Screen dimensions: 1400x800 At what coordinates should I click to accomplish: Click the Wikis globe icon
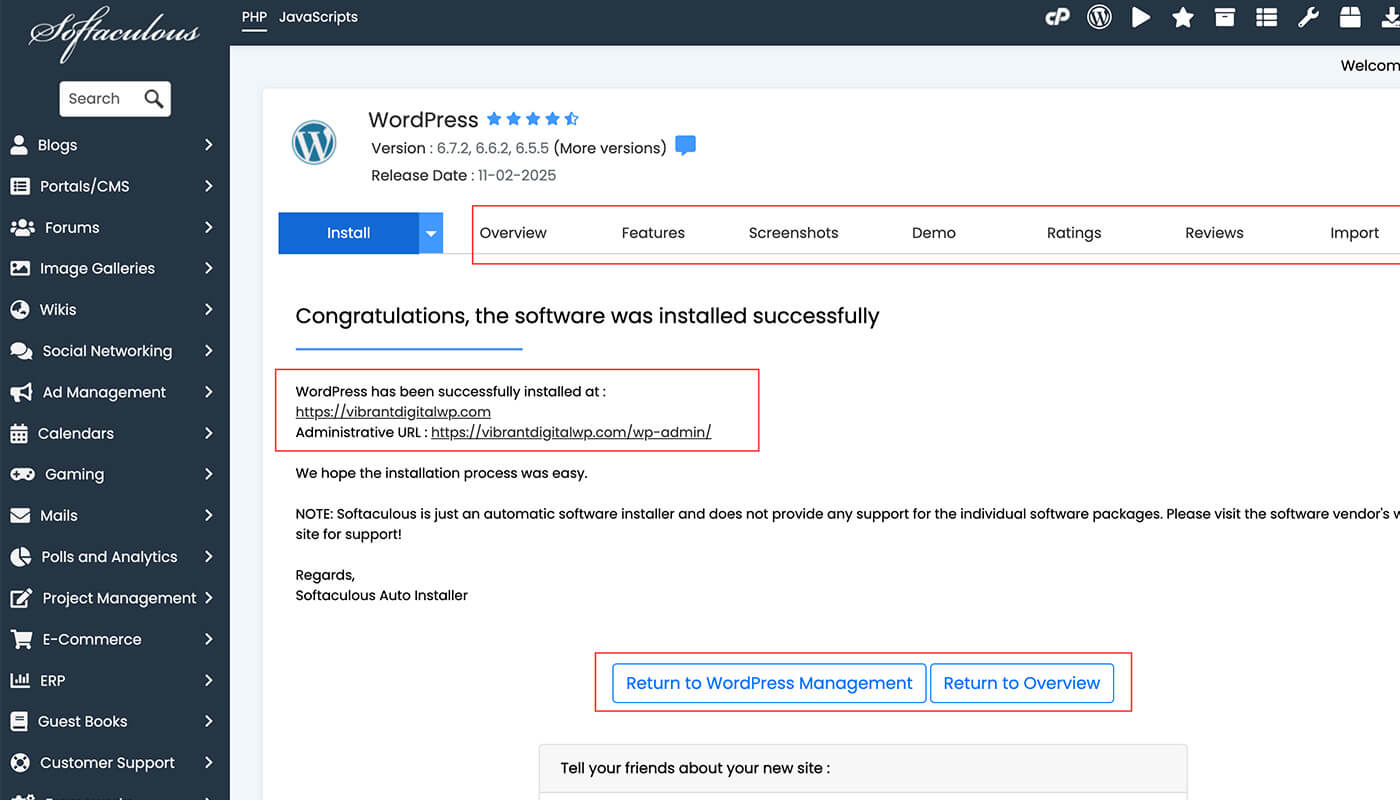tap(20, 309)
